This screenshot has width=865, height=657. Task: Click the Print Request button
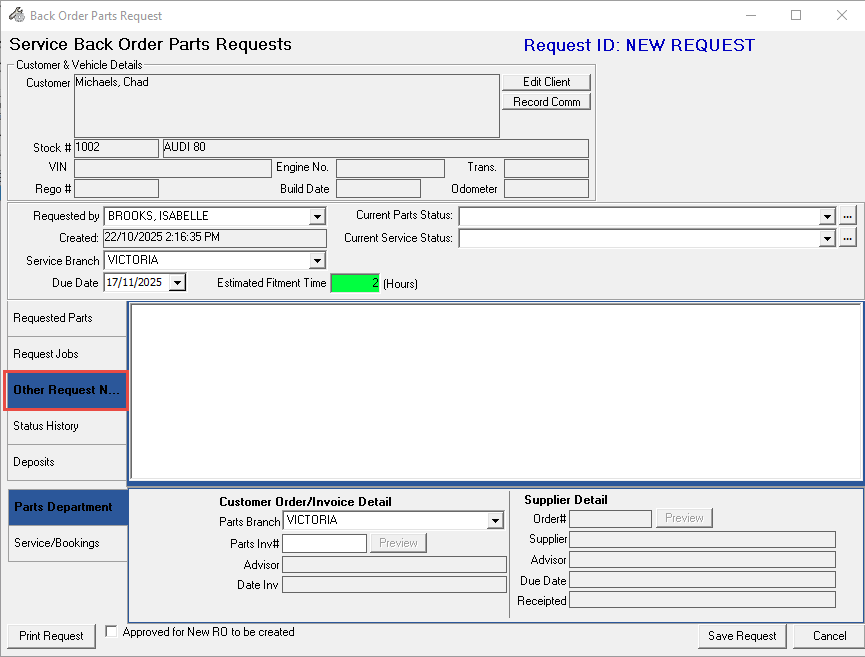coord(51,636)
